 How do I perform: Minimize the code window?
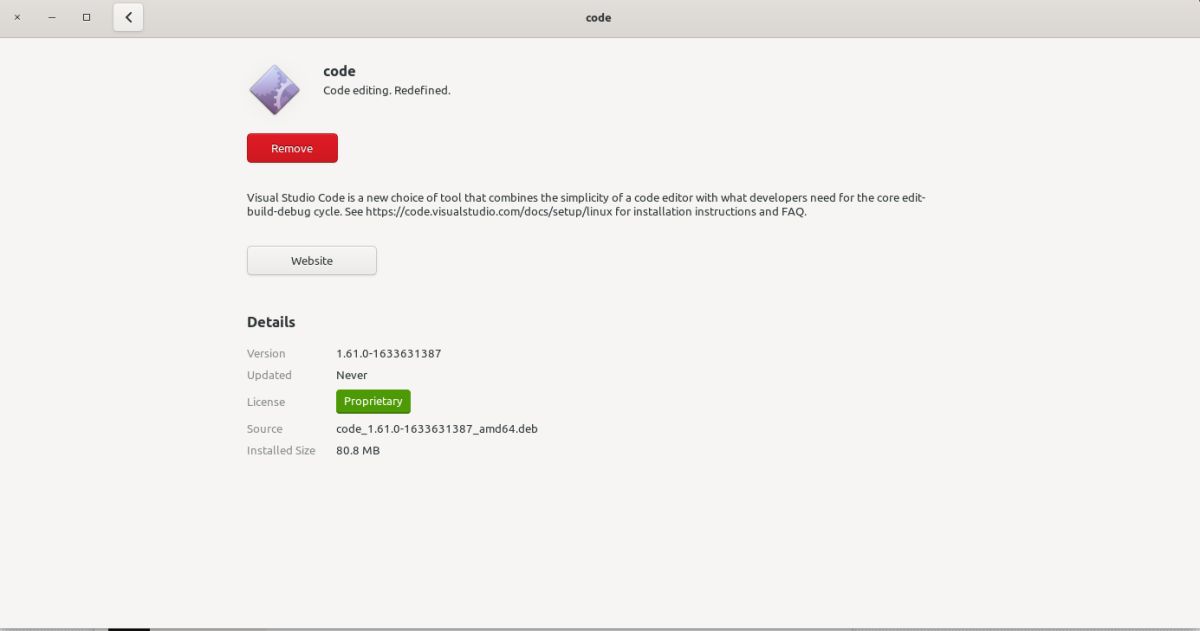(52, 17)
